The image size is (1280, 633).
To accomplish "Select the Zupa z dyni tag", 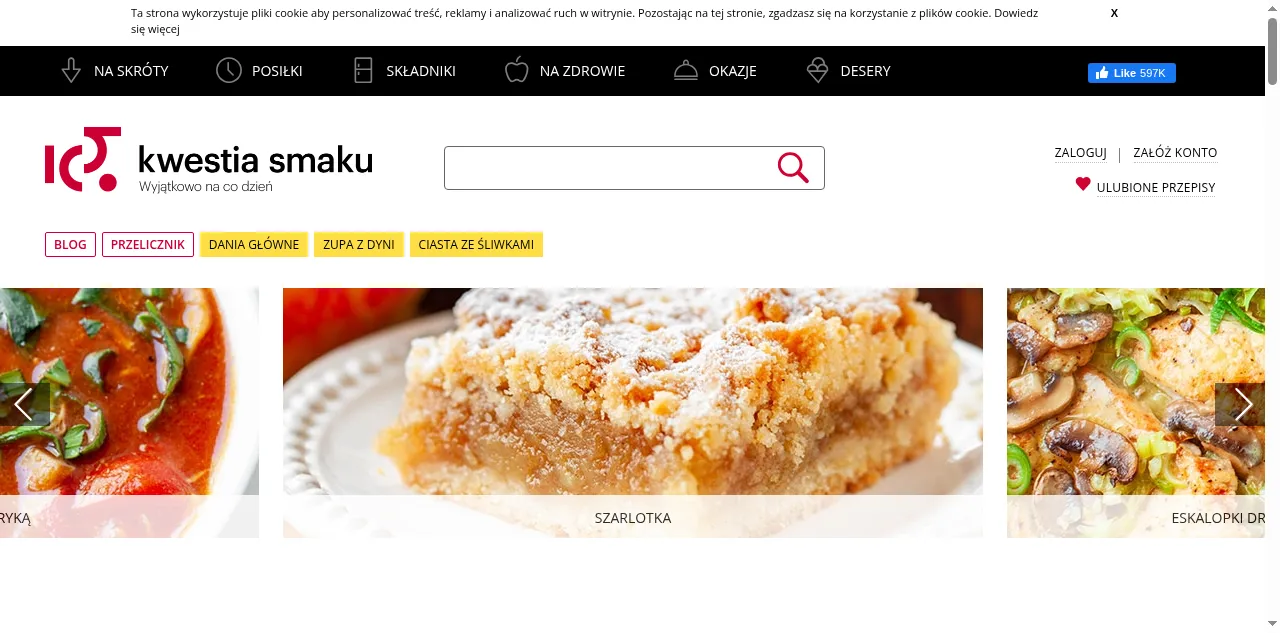I will [359, 245].
